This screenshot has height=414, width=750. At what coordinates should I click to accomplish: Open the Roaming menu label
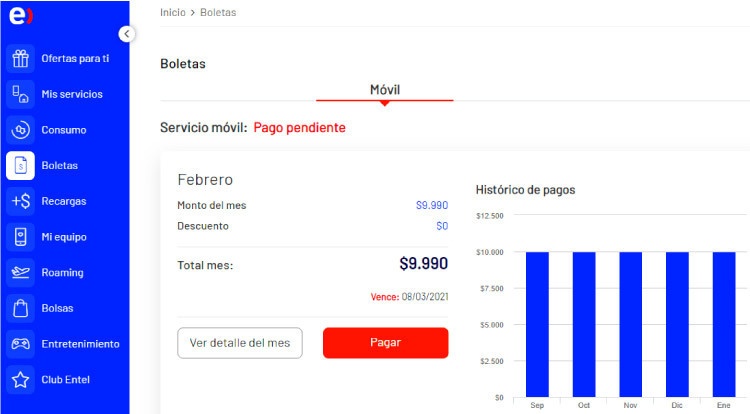pyautogui.click(x=62, y=272)
